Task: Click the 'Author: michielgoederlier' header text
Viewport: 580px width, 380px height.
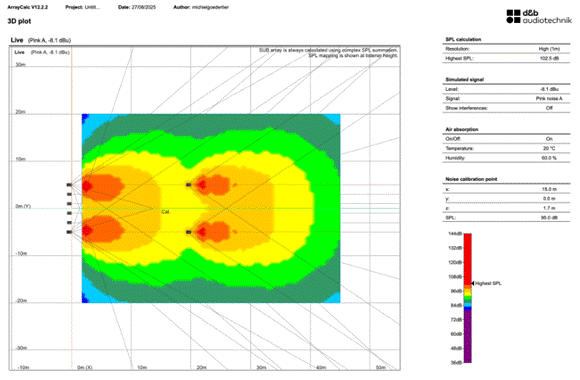Action: tap(201, 7)
